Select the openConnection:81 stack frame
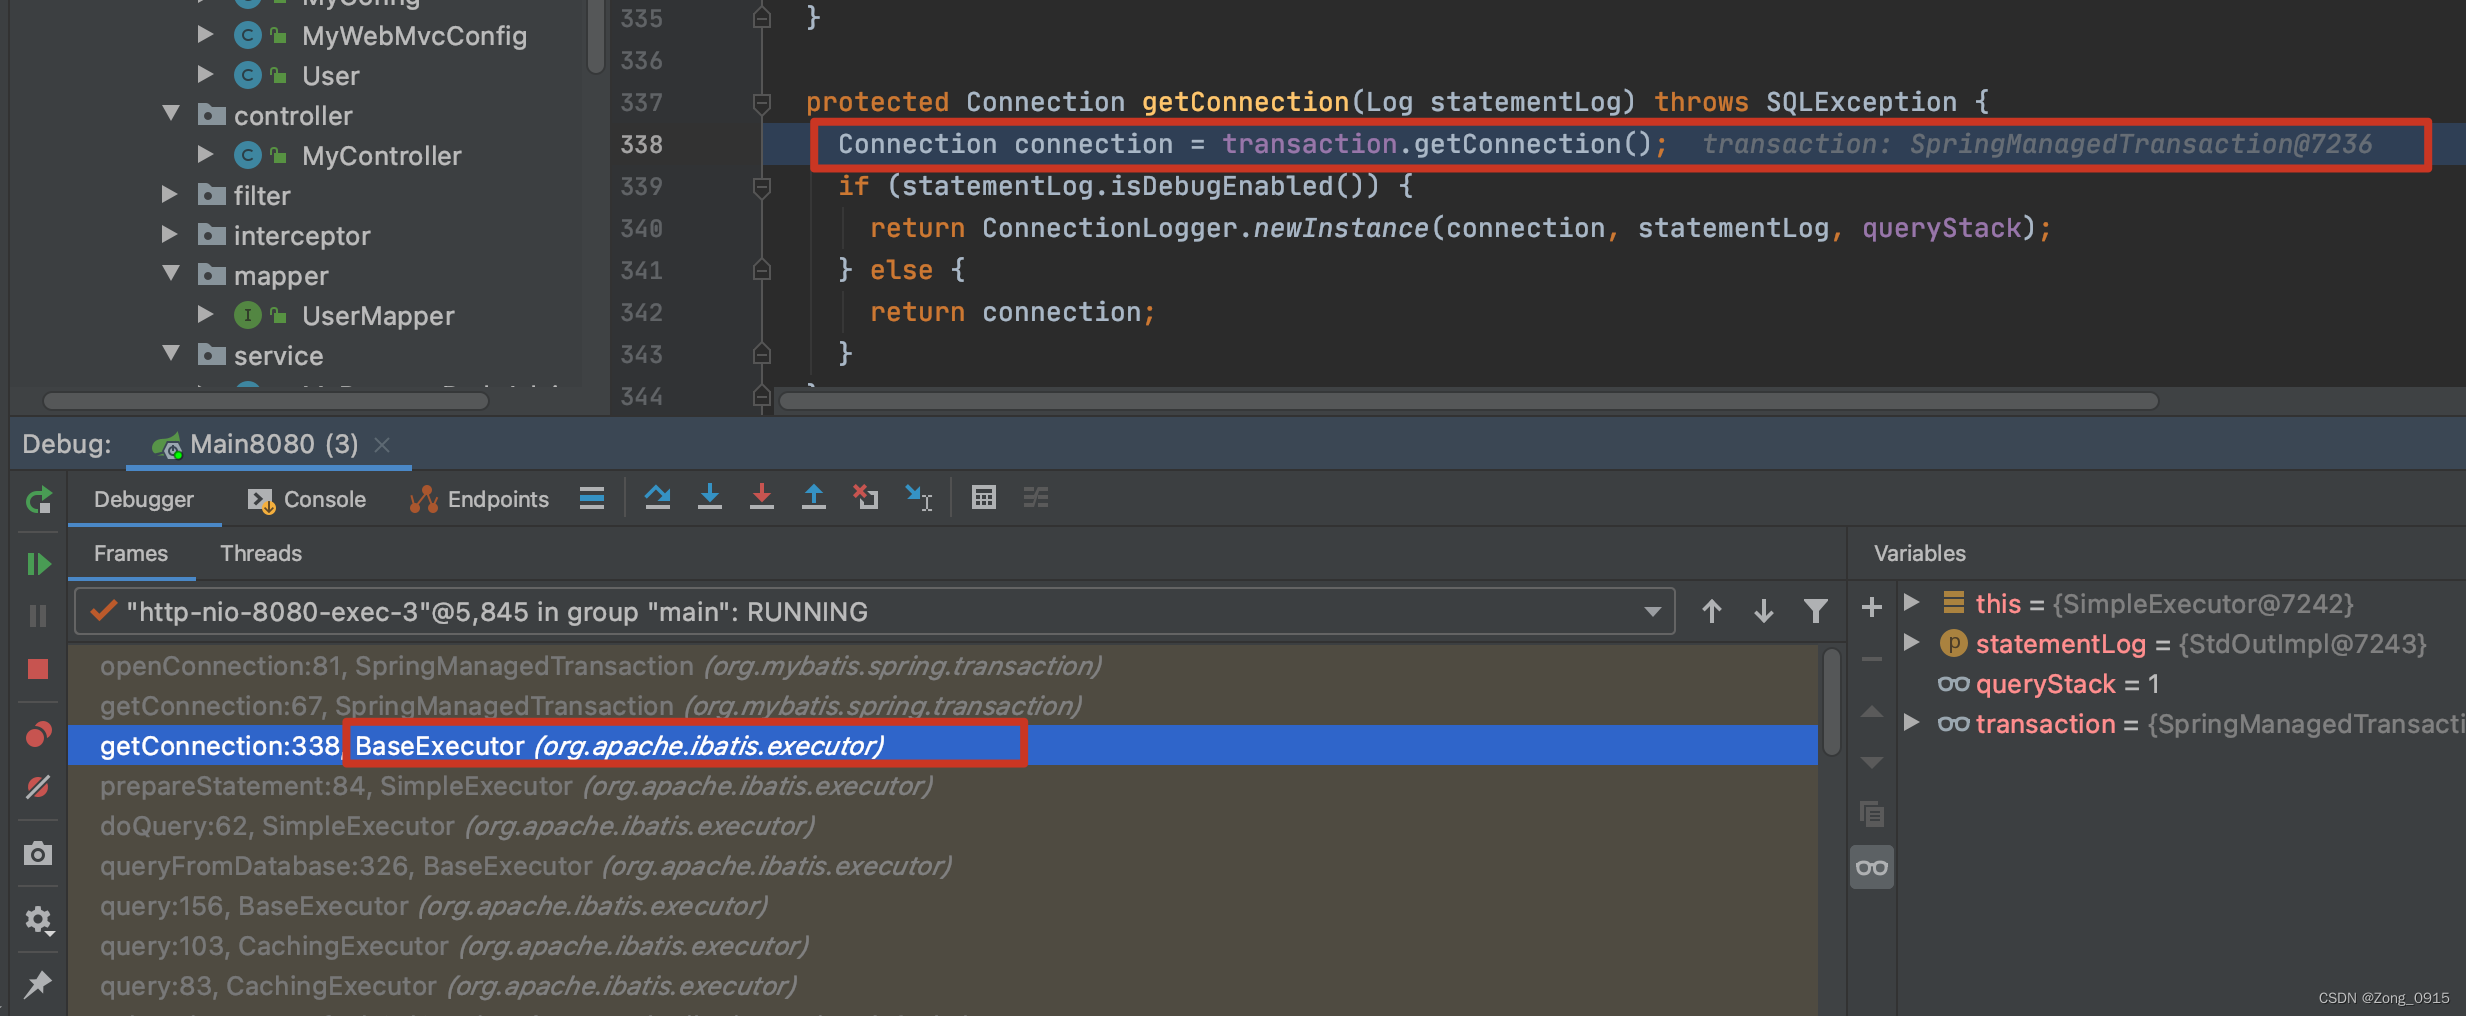Screen dimensions: 2466x1016 tap(942, 666)
